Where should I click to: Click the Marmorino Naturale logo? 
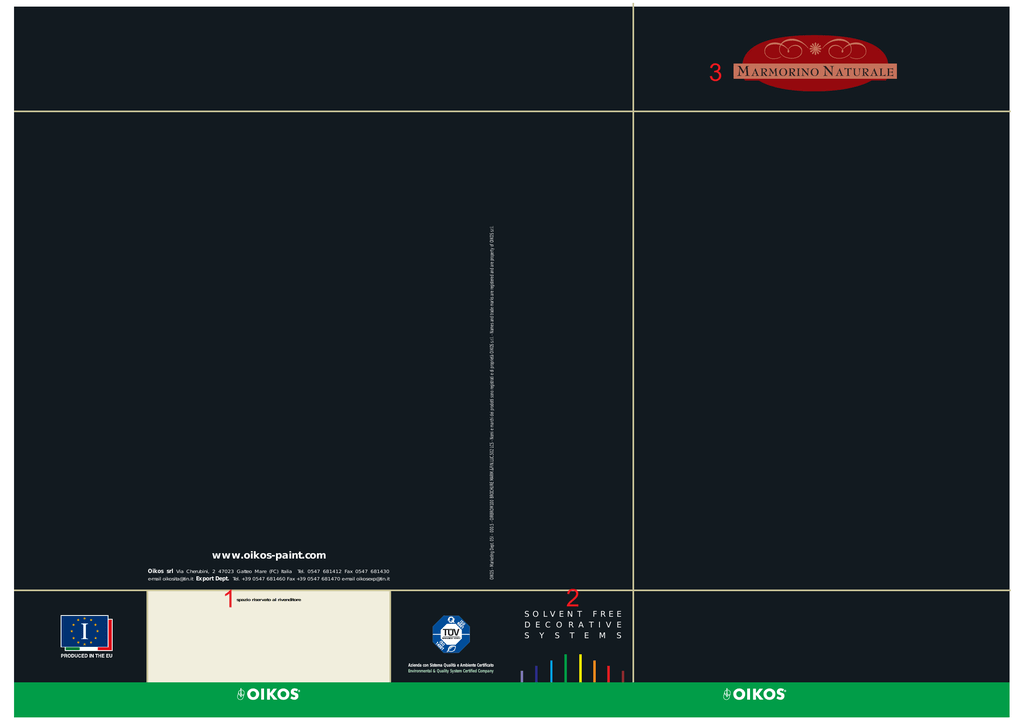(x=814, y=63)
